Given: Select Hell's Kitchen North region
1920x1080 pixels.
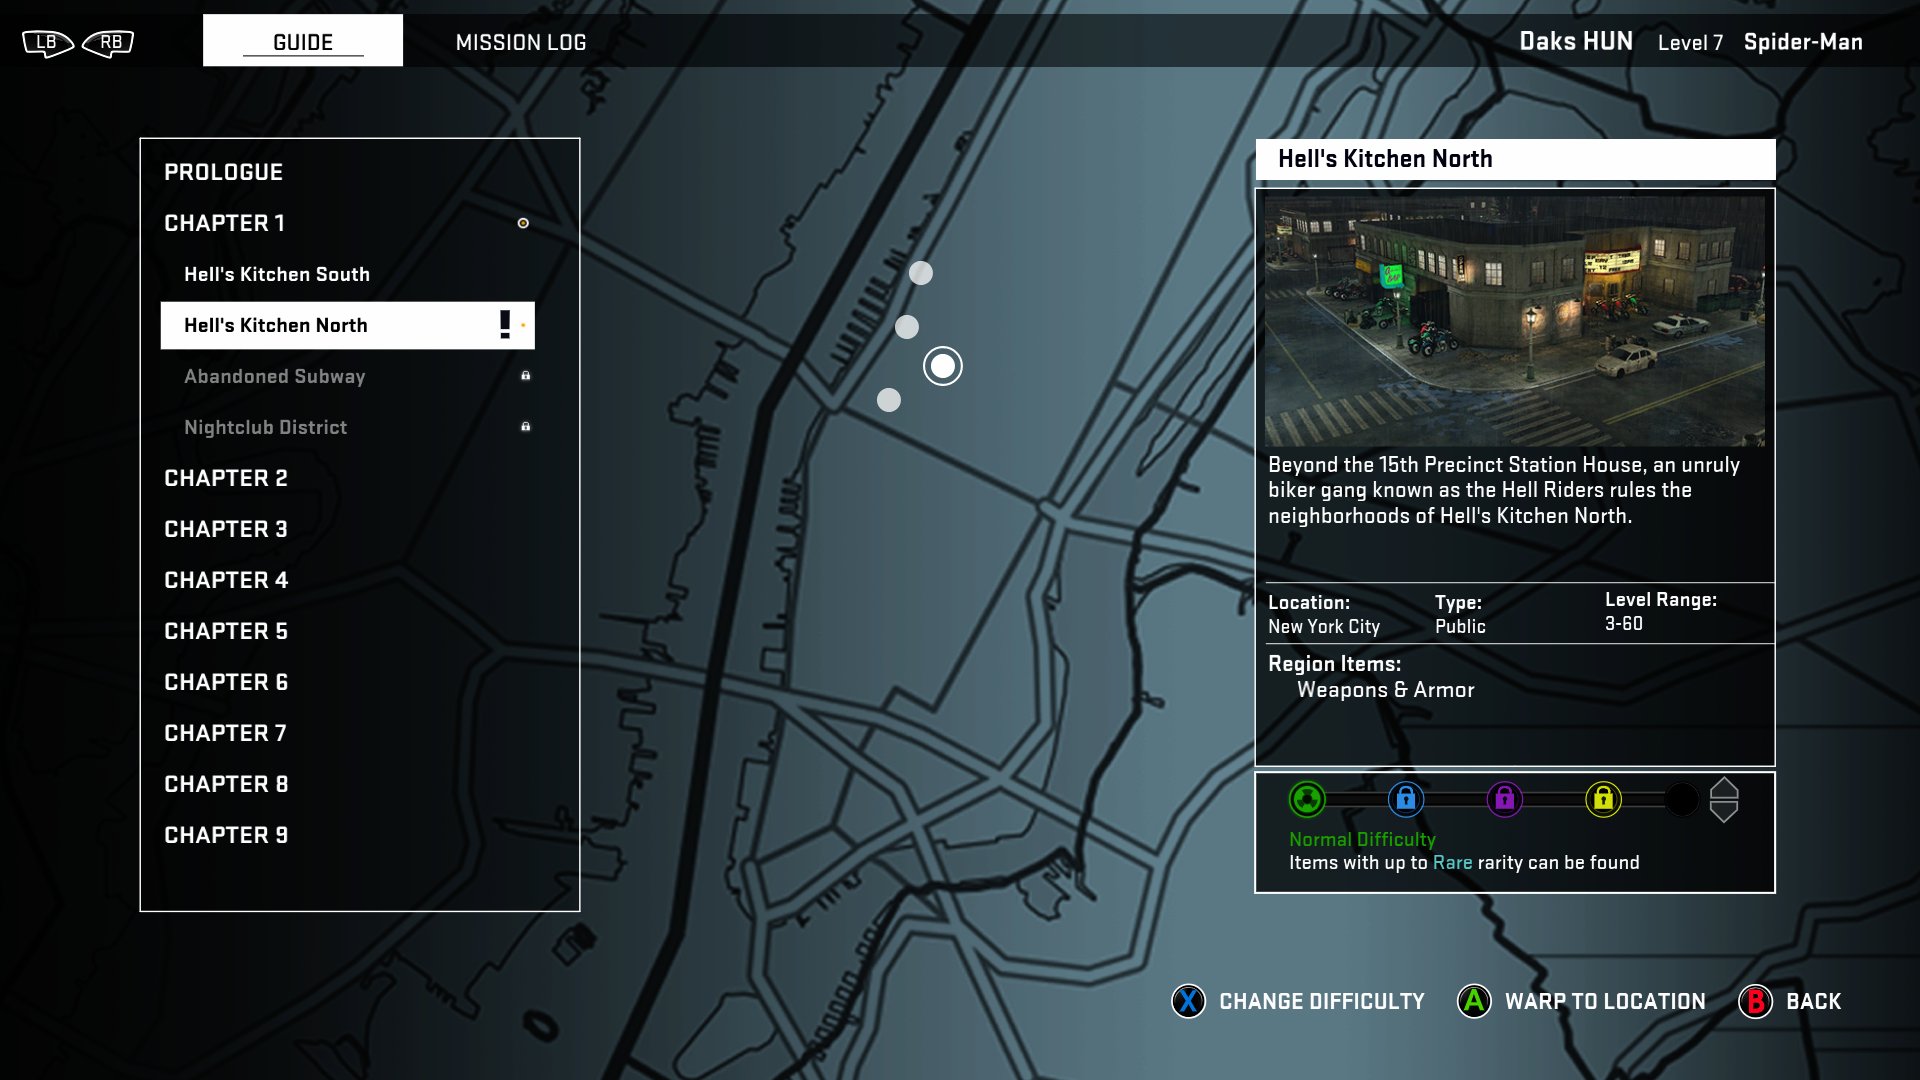Looking at the screenshot, I should point(348,325).
